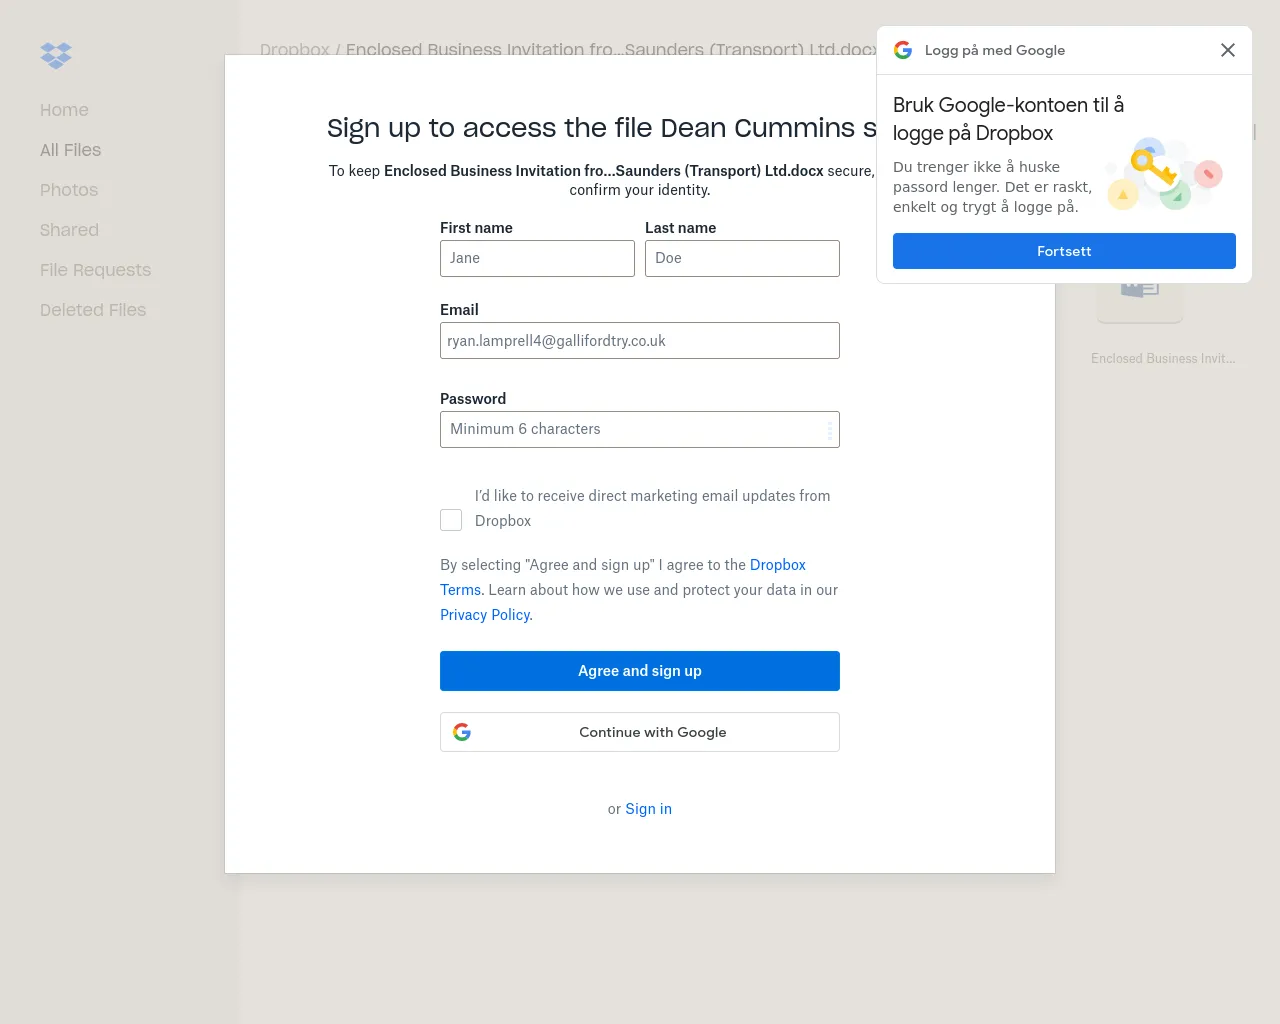Click the Sign in link
Screen dimensions: 1280x1024
(x=648, y=809)
